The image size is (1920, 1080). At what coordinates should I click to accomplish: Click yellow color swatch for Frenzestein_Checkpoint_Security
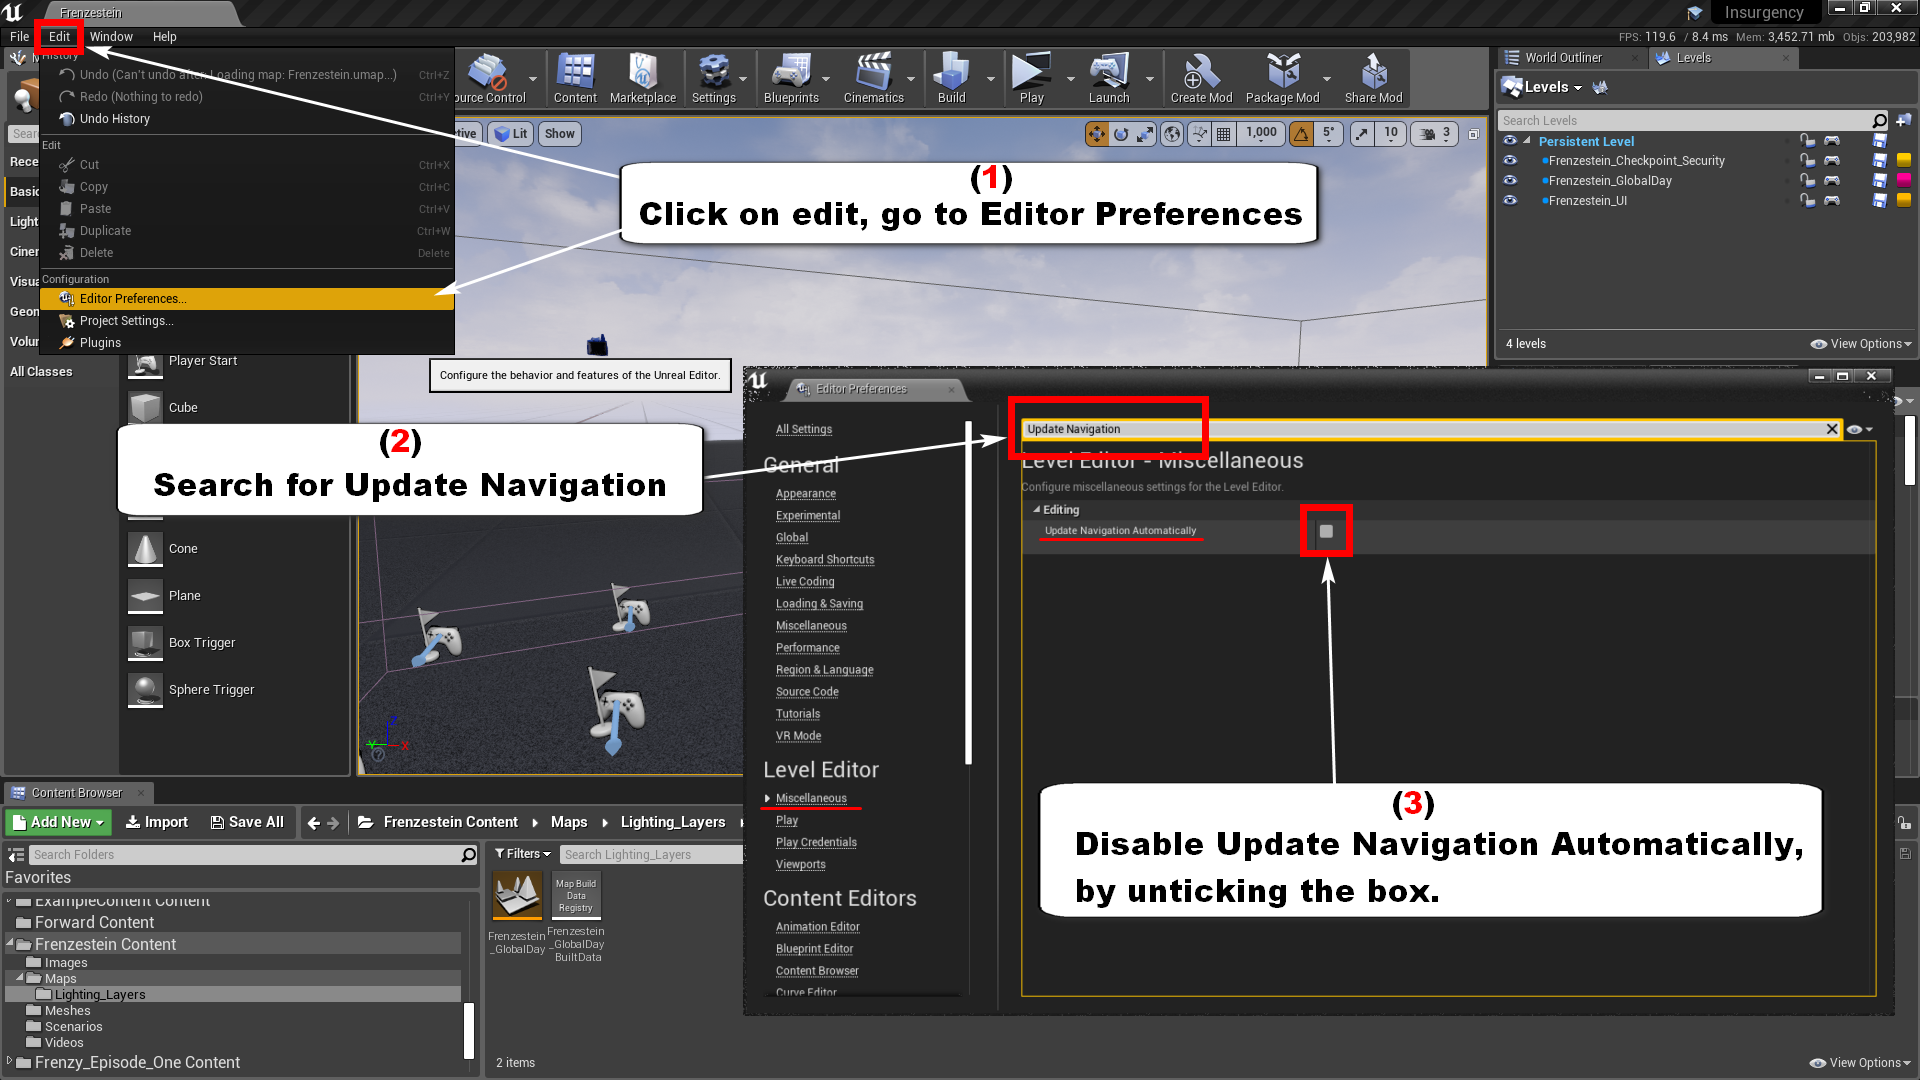pyautogui.click(x=1903, y=161)
